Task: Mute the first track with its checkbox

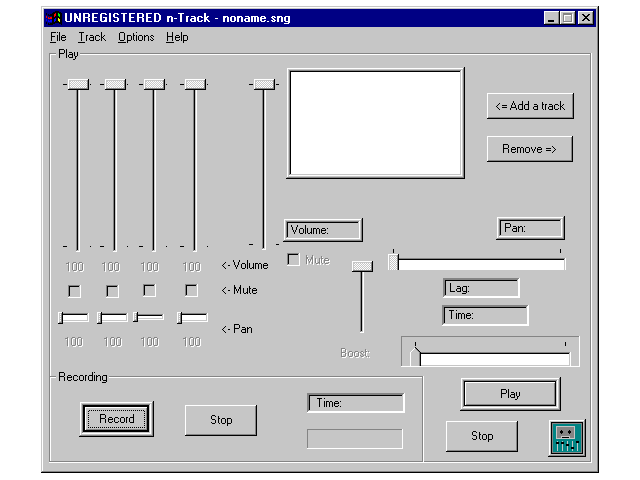Action: tap(74, 291)
